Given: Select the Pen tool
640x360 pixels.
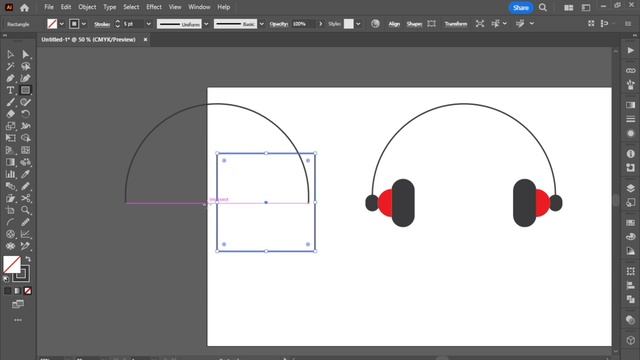Looking at the screenshot, I should click(x=10, y=78).
